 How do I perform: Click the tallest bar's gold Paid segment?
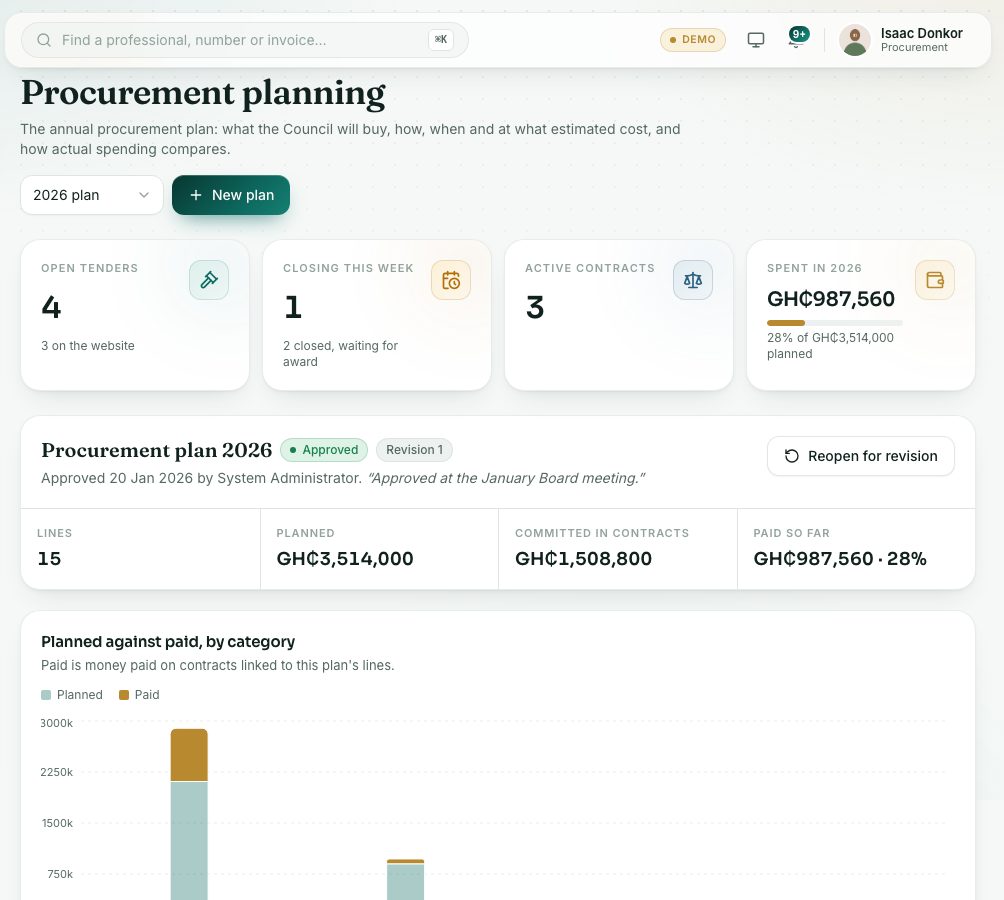tap(189, 755)
